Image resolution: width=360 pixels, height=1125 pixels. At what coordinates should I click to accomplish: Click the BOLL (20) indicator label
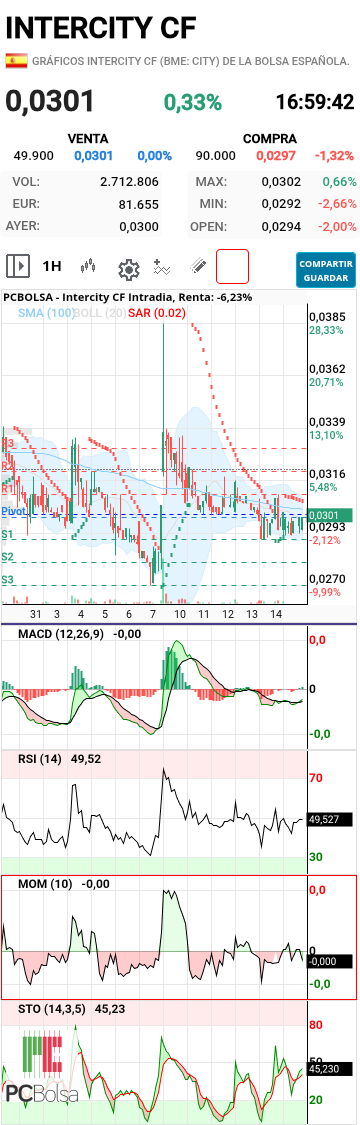point(100,313)
